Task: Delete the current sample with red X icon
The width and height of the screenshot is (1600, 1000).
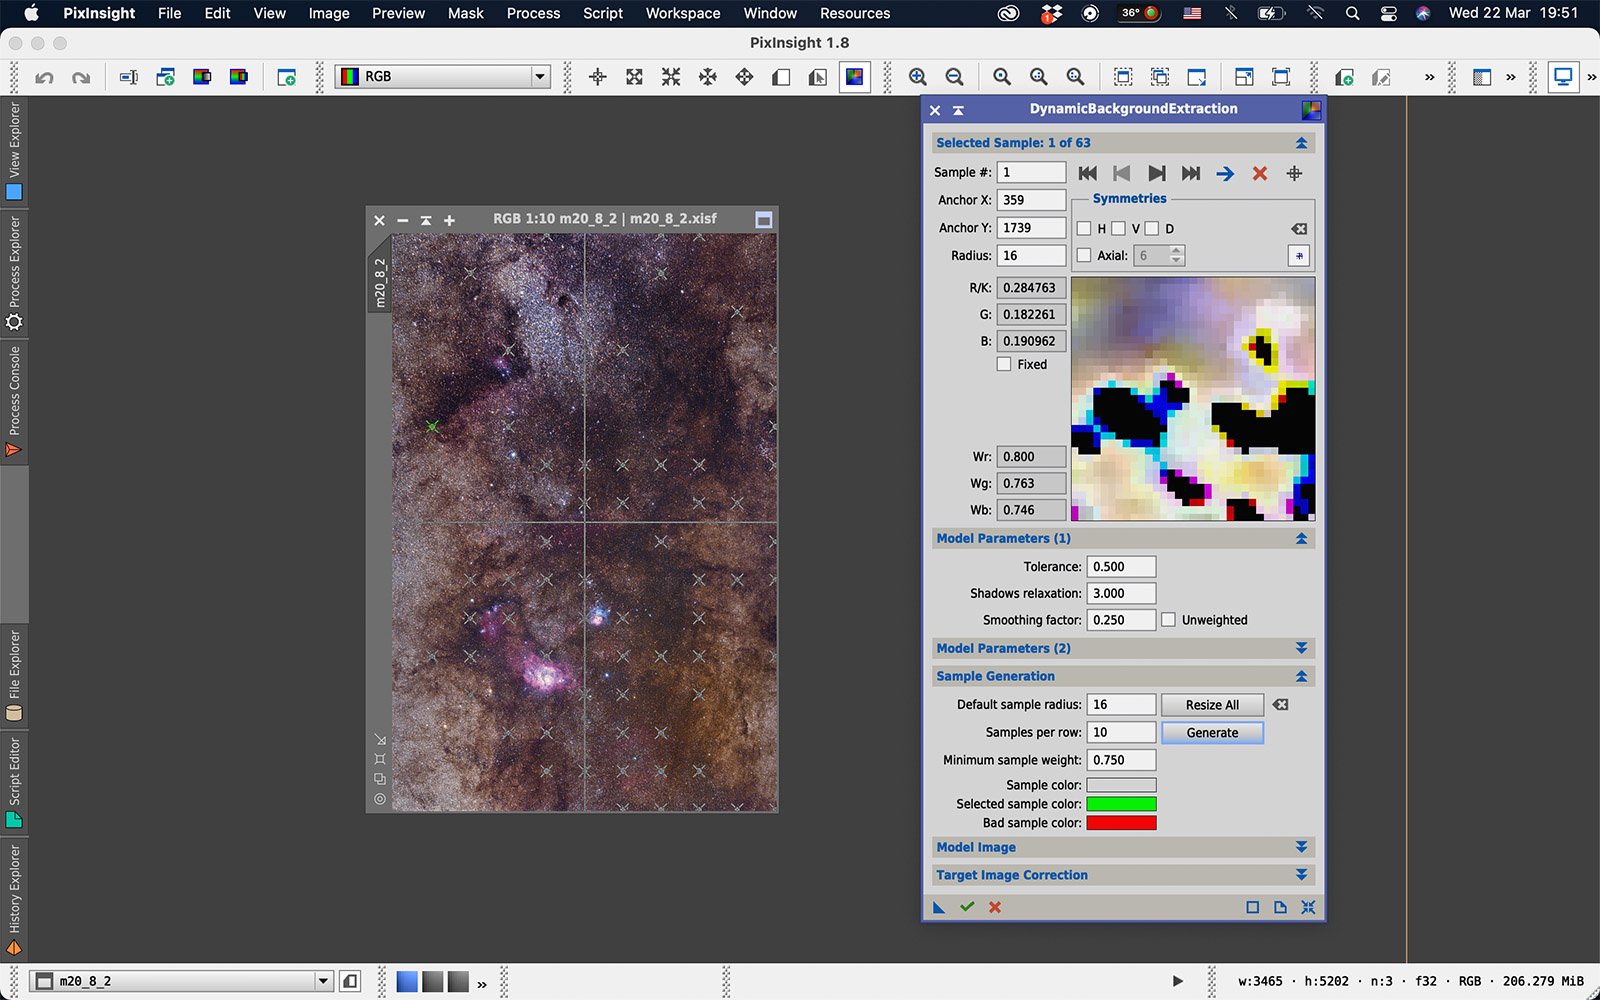Action: [1259, 173]
